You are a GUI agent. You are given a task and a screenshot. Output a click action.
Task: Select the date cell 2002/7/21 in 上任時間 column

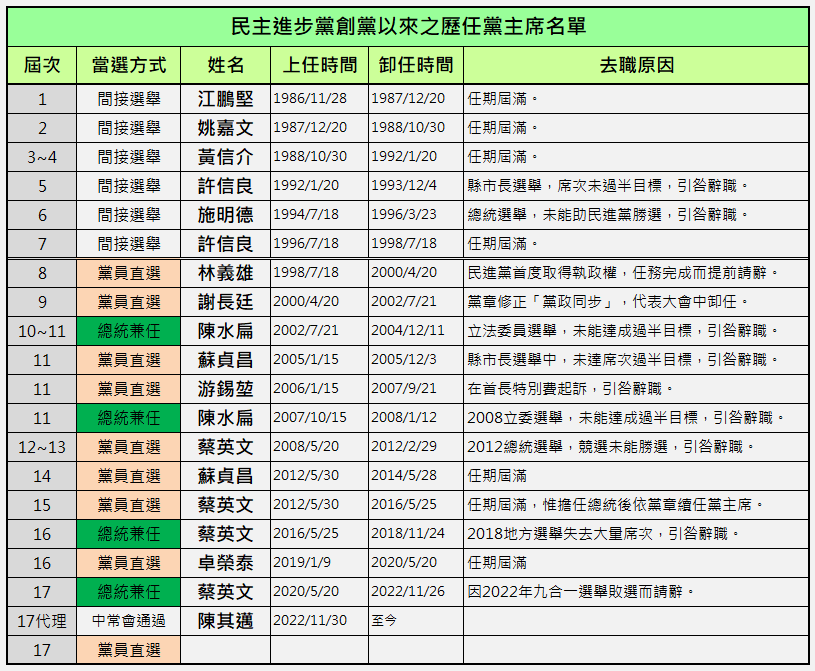pyautogui.click(x=320, y=331)
